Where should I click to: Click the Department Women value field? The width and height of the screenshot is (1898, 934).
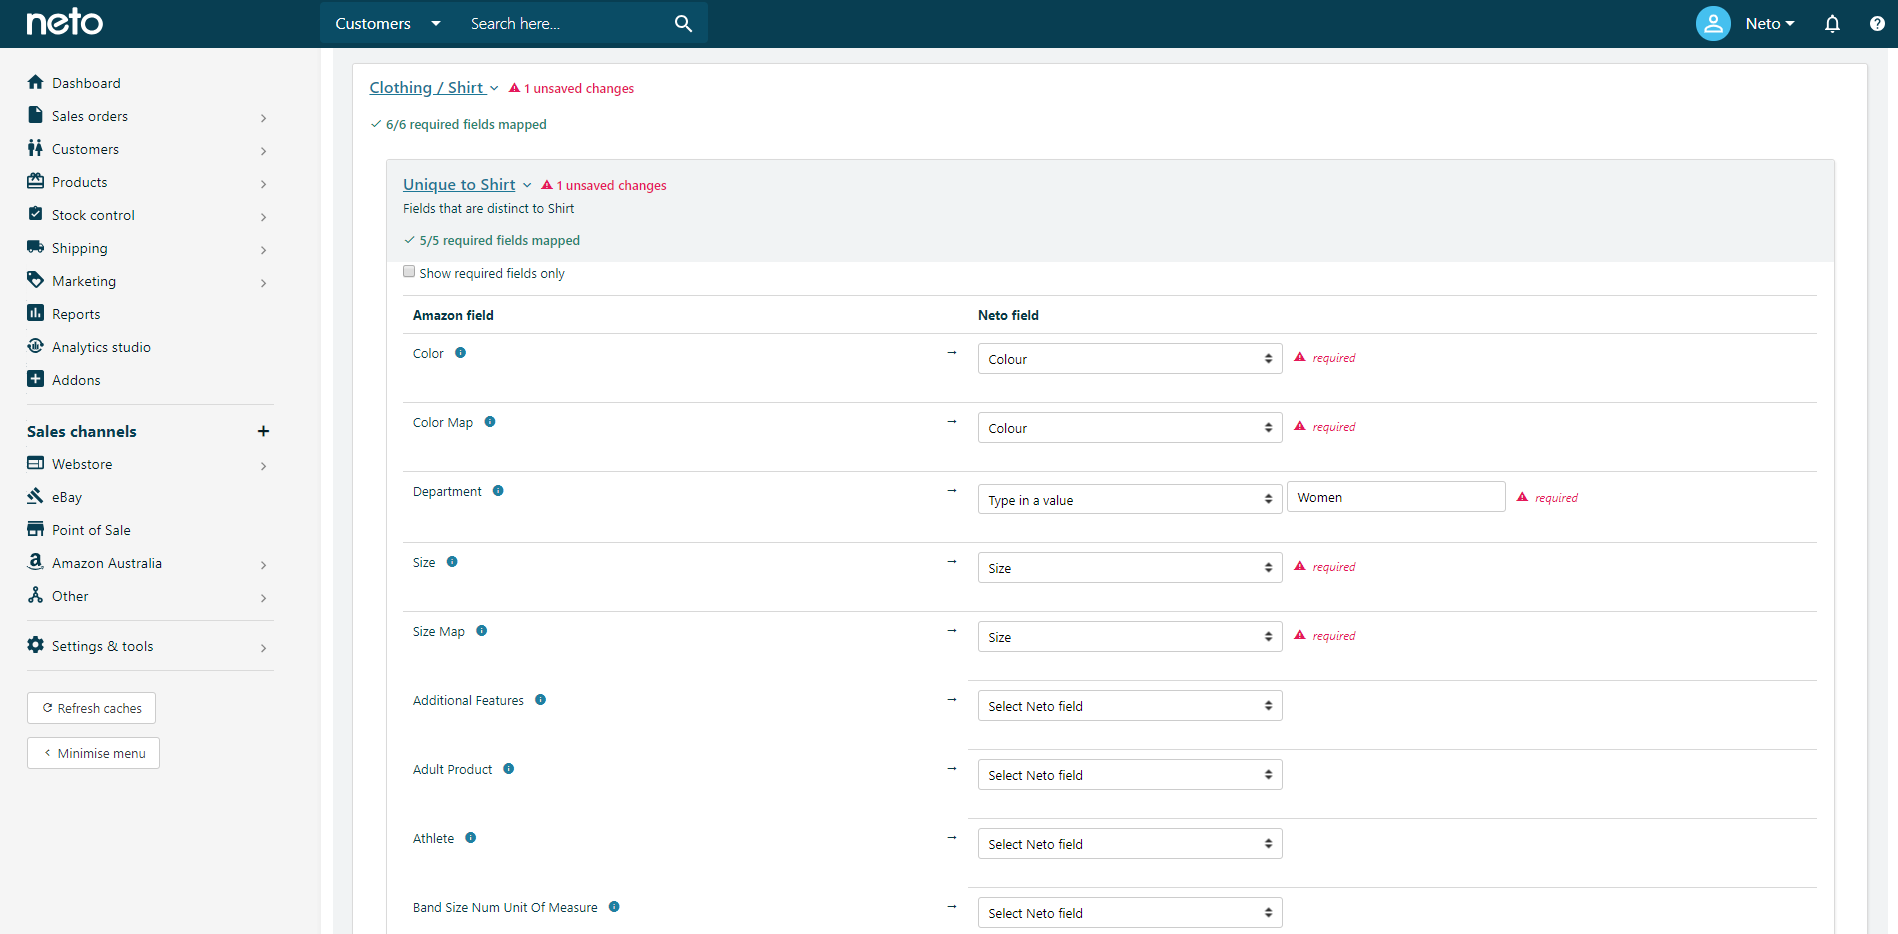tap(1396, 497)
